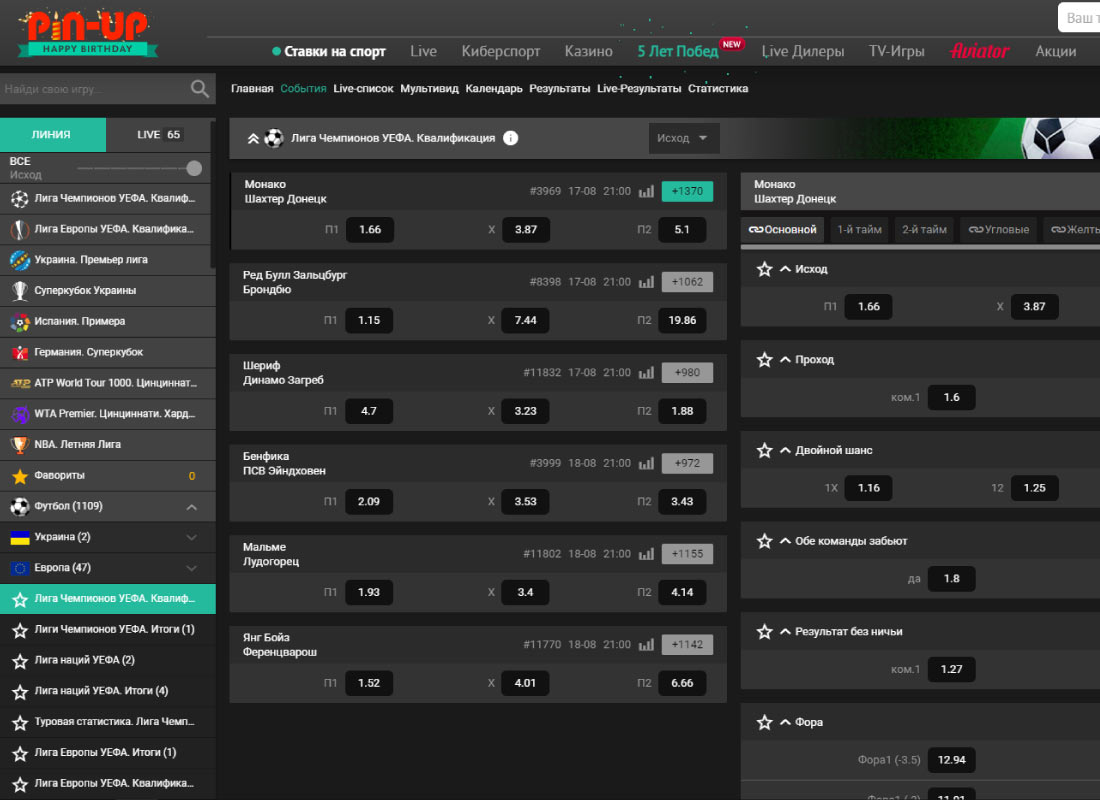Star Лига наций УЕФА (2) in sidebar
The width and height of the screenshot is (1100, 800).
pyautogui.click(x=18, y=660)
